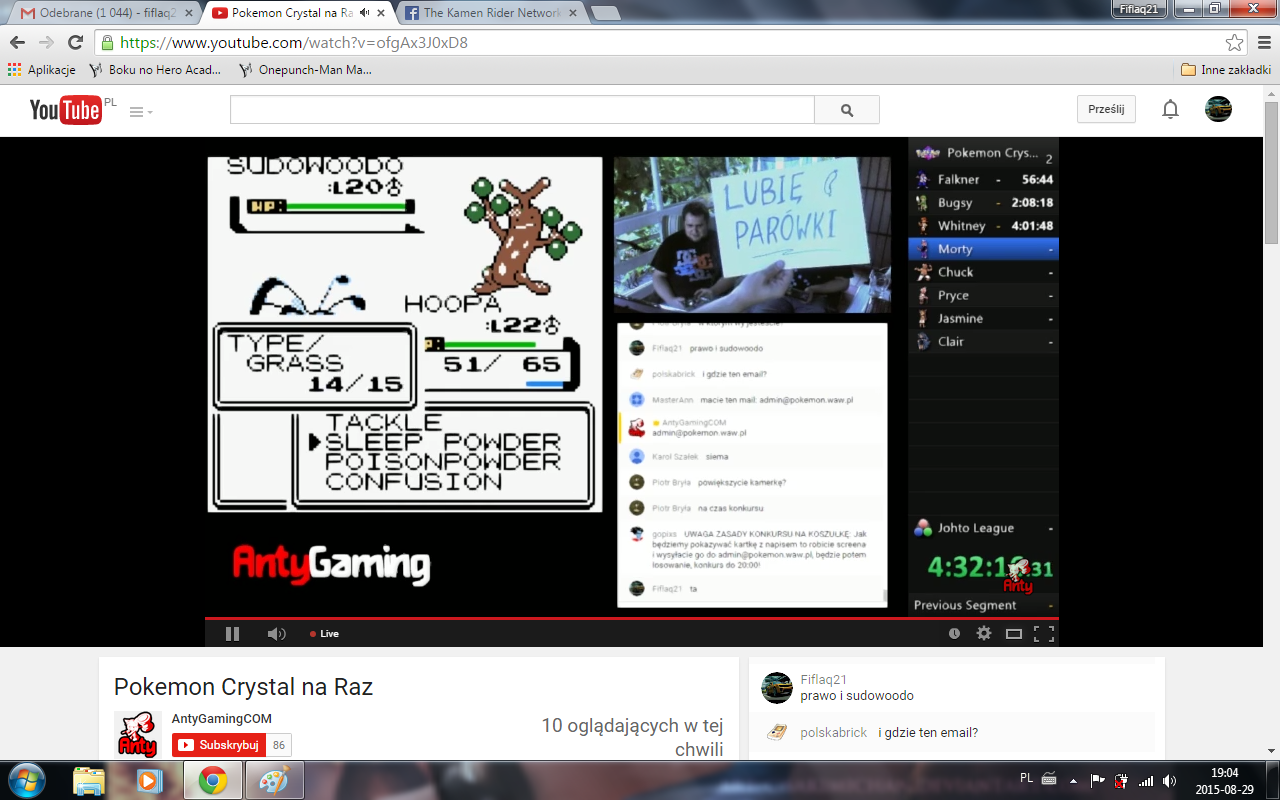This screenshot has width=1280, height=800.
Task: Click the Watch Later clock icon
Action: [954, 633]
